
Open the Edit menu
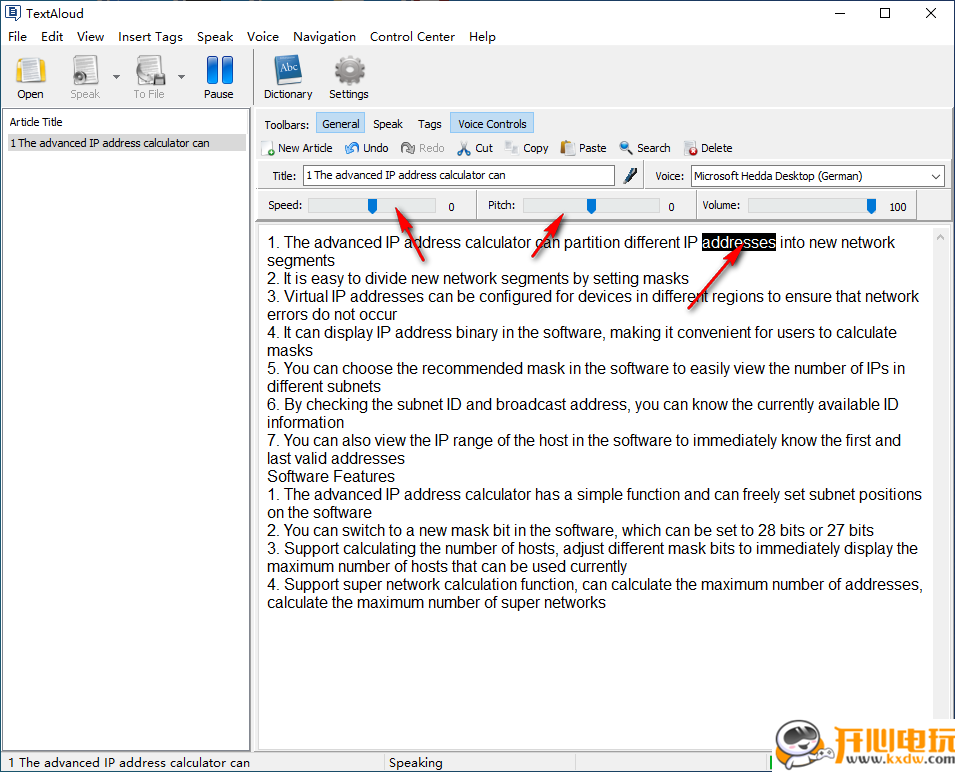point(52,37)
